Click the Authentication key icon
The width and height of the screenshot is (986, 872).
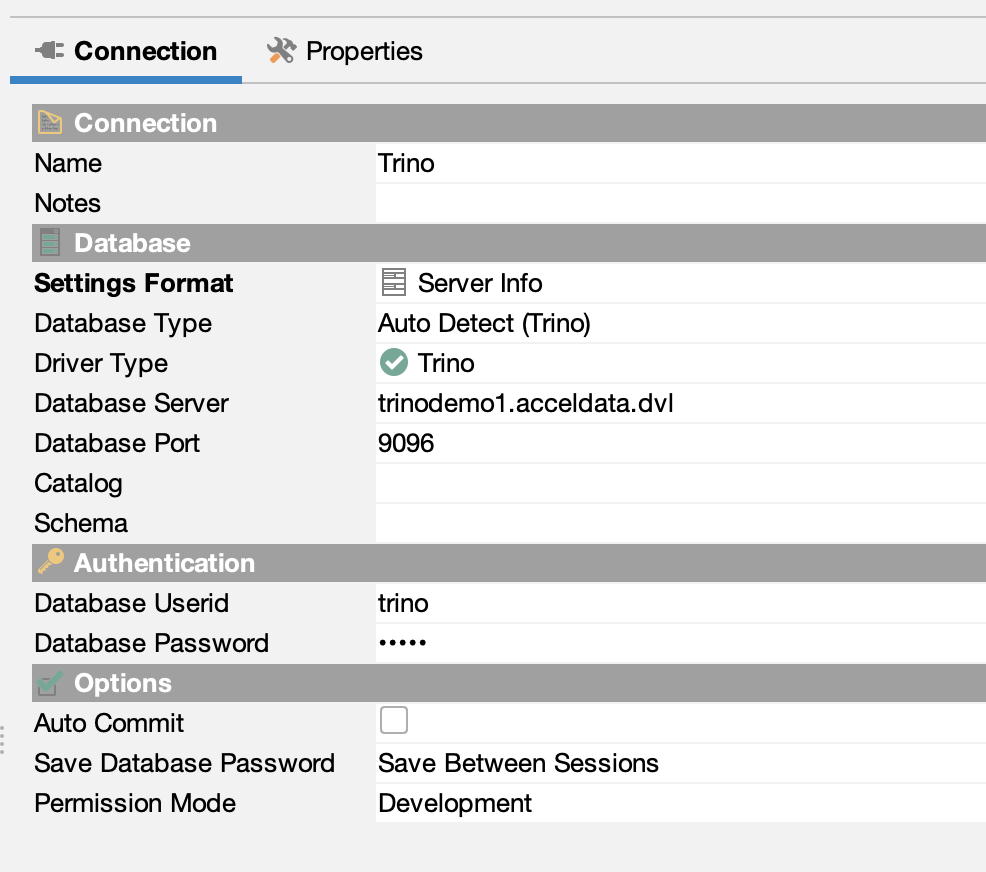[50, 561]
